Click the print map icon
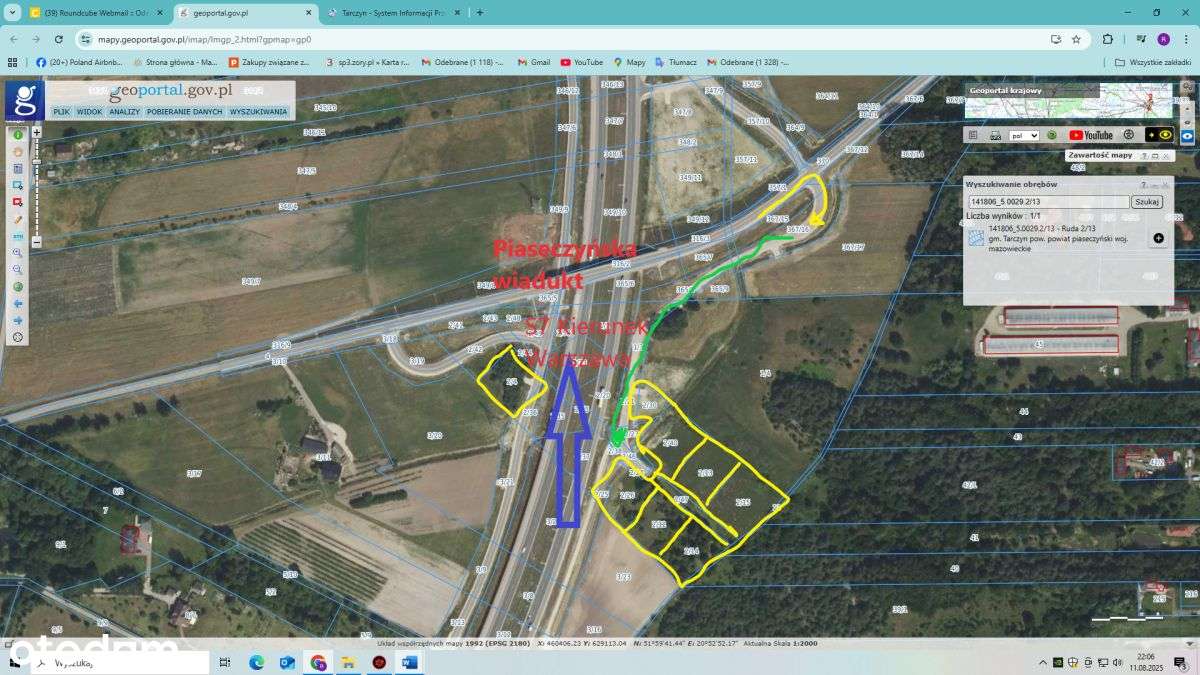The image size is (1200, 675). (x=995, y=135)
